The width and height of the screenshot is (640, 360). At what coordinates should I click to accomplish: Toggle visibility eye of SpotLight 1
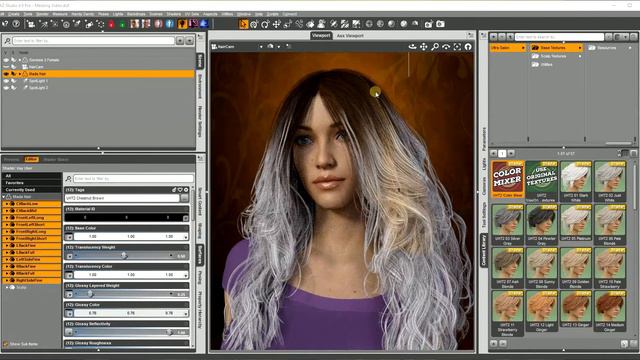(x=6, y=81)
